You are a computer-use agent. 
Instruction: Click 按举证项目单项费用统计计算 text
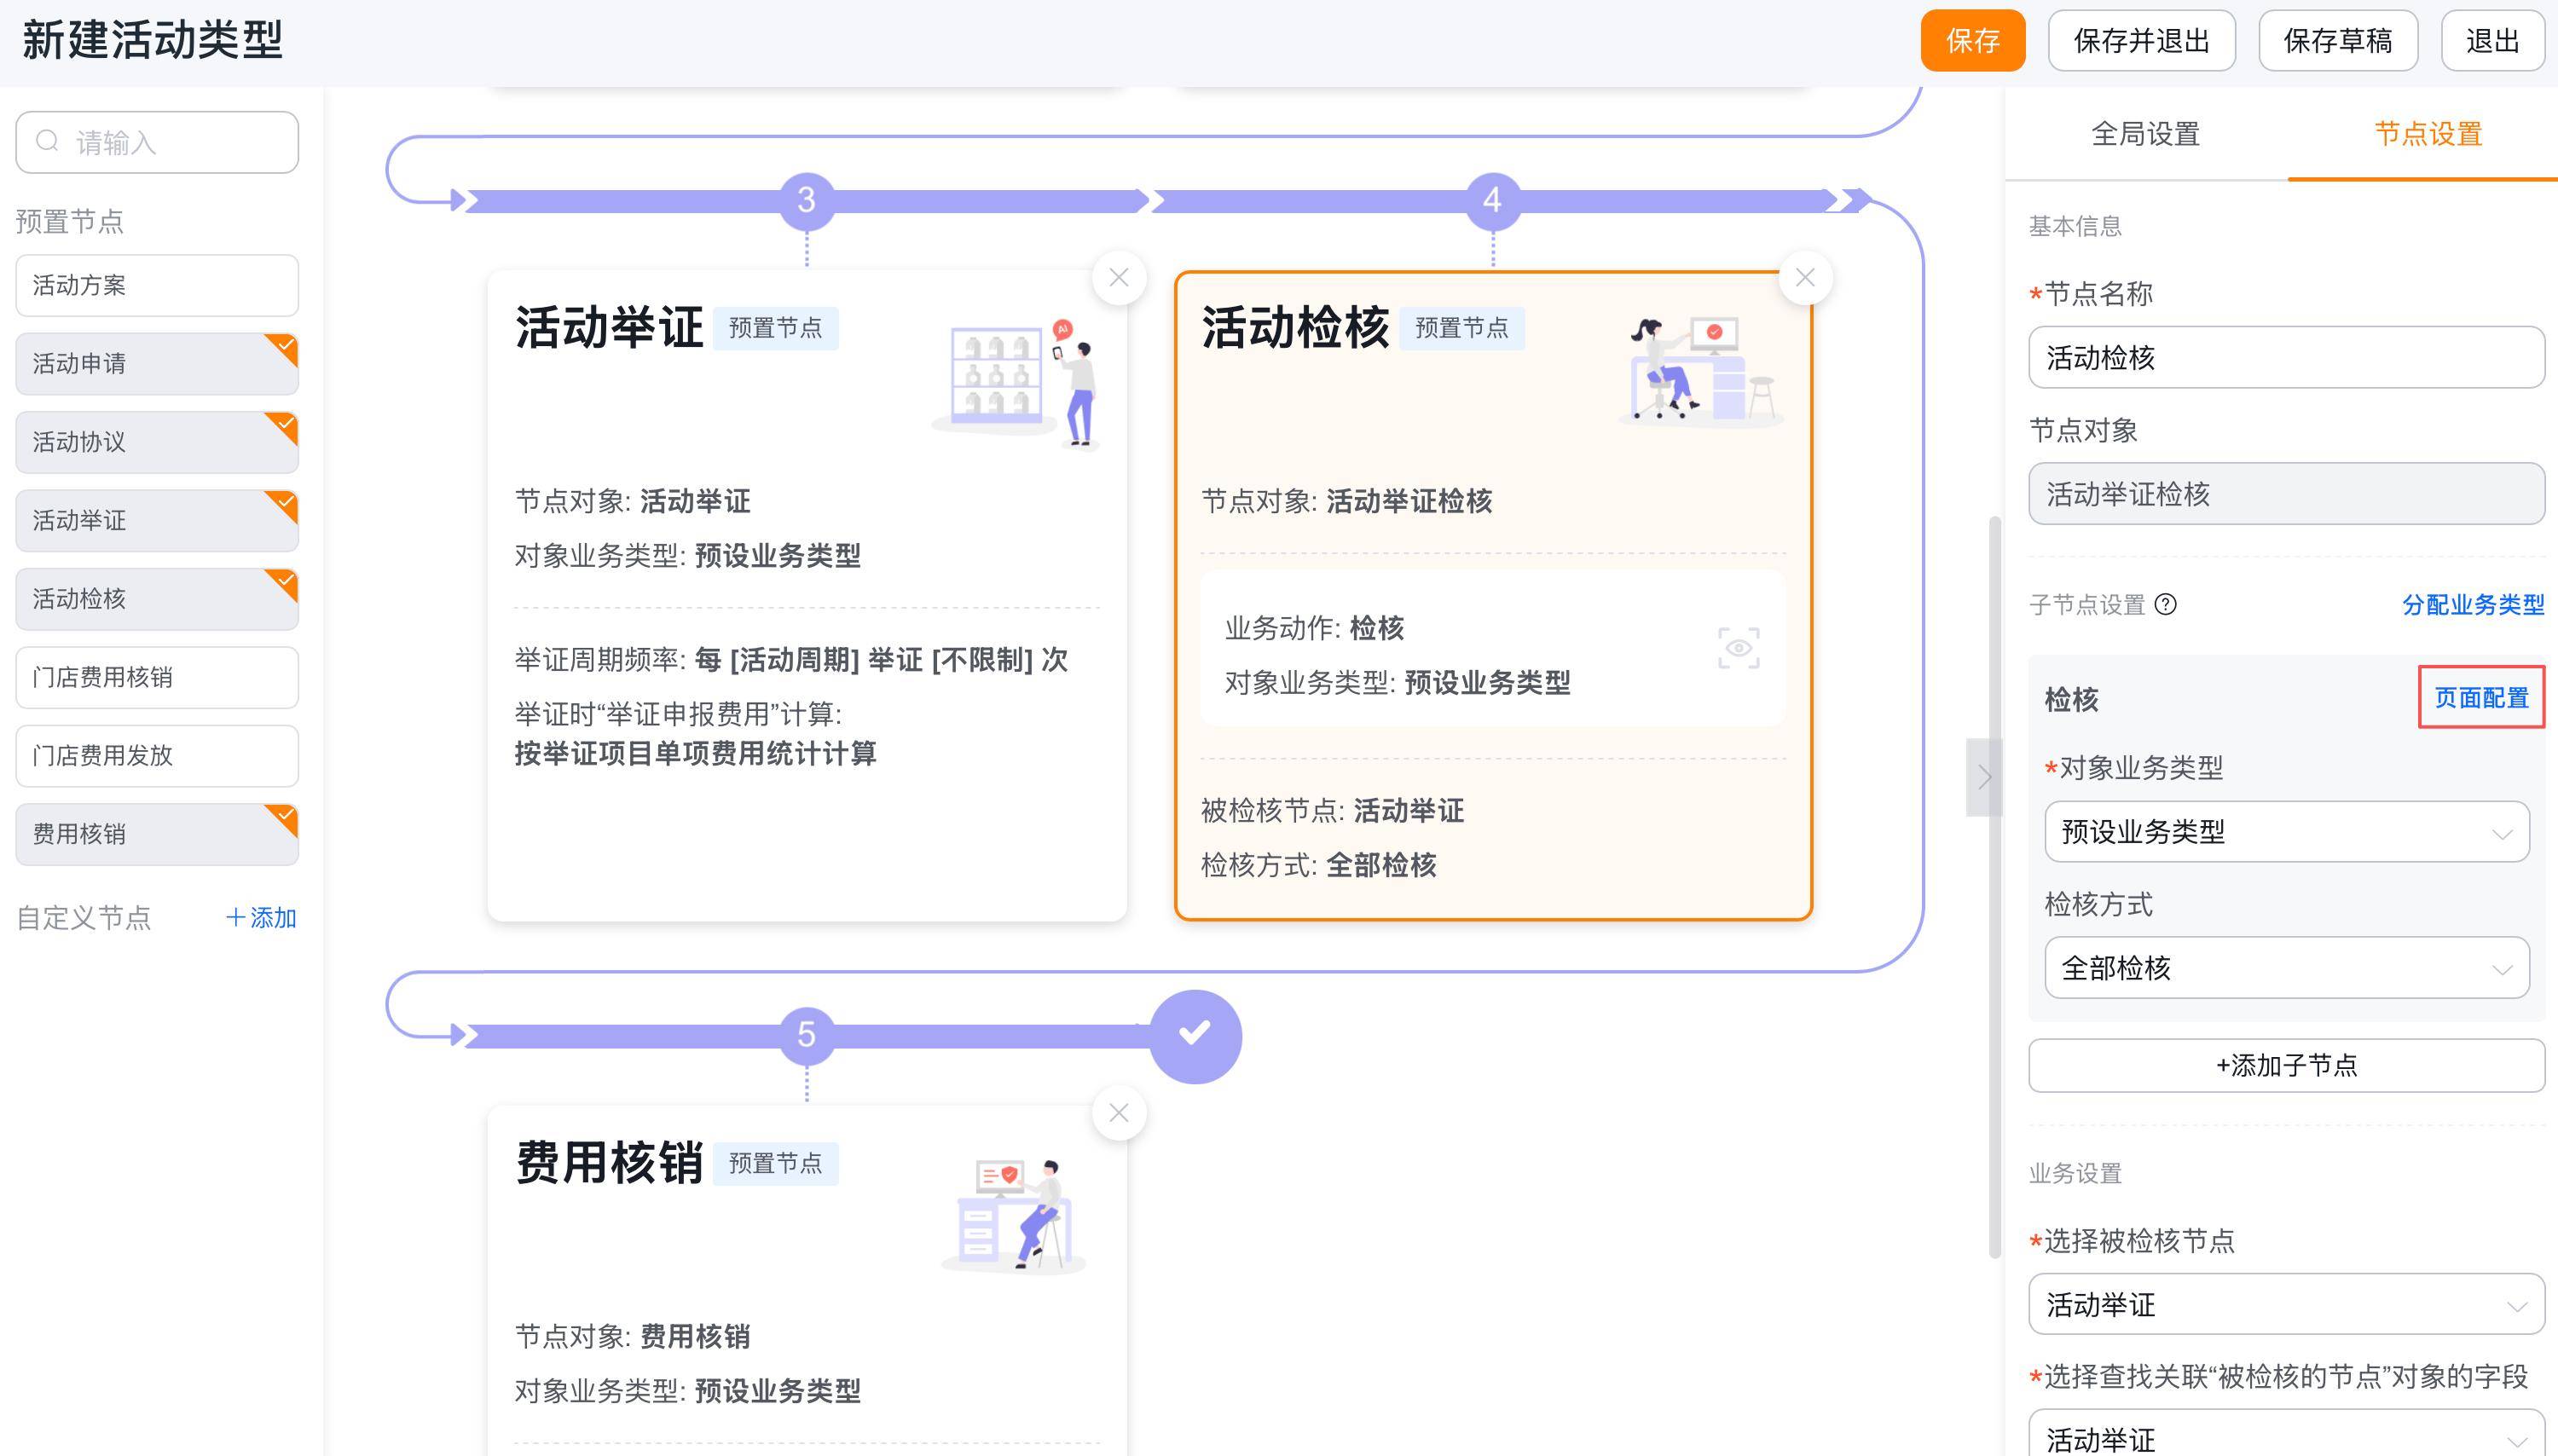point(695,753)
